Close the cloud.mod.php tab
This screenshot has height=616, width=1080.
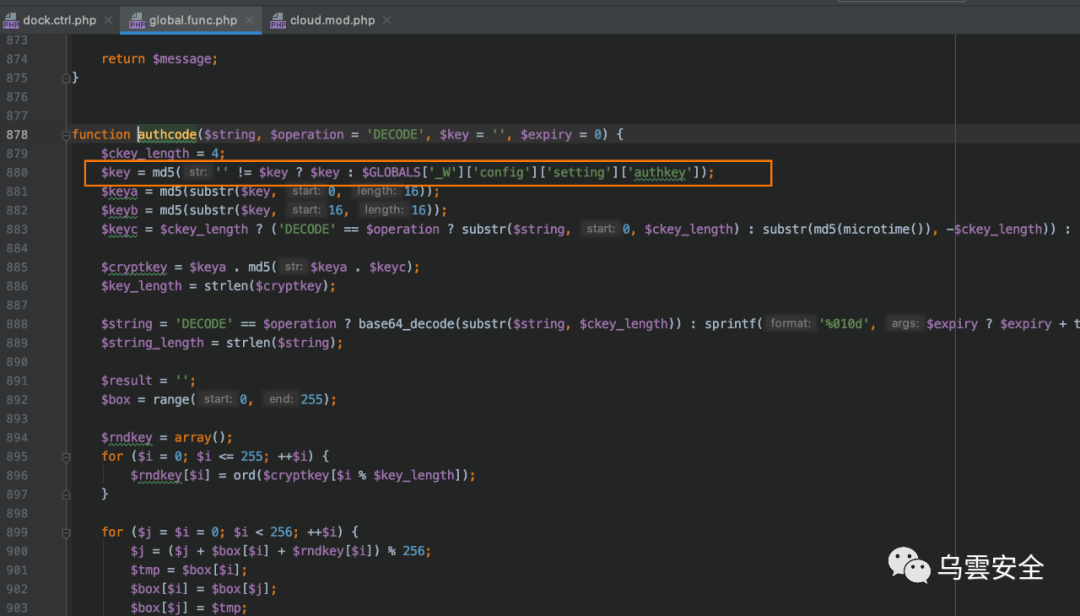387,20
